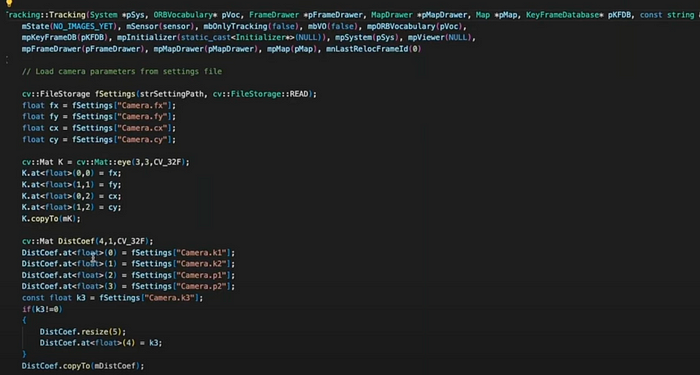Click the cv::FileStorage fSettings declaration line
The image size is (700, 375).
[169, 94]
